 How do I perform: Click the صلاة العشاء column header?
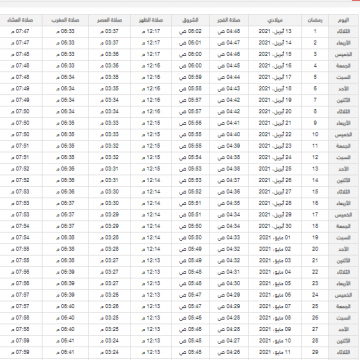(21, 20)
